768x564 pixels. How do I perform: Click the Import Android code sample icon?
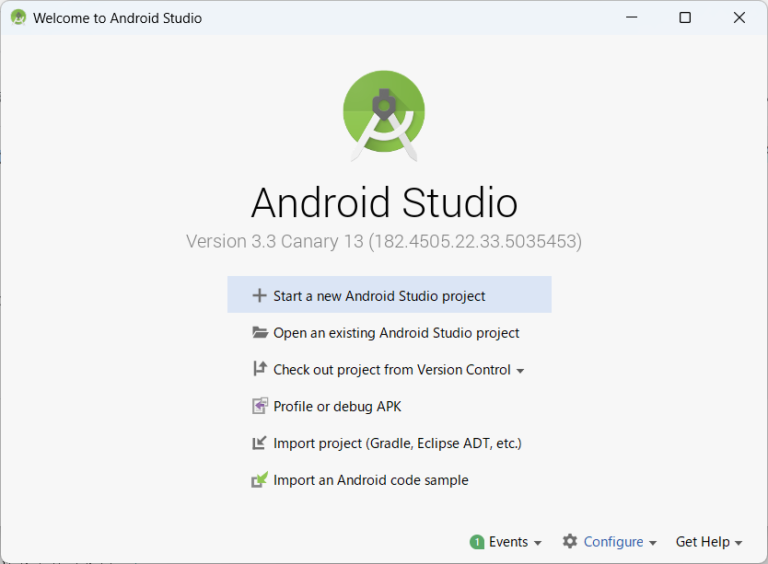click(x=259, y=480)
